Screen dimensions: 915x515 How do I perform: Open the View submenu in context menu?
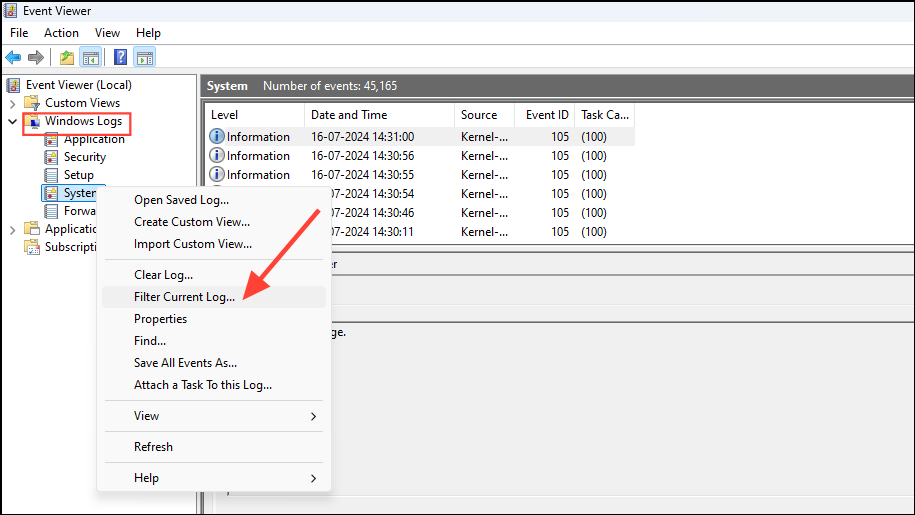click(214, 416)
